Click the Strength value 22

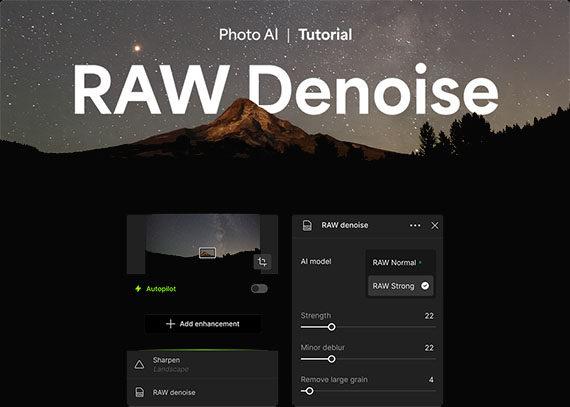tap(429, 316)
